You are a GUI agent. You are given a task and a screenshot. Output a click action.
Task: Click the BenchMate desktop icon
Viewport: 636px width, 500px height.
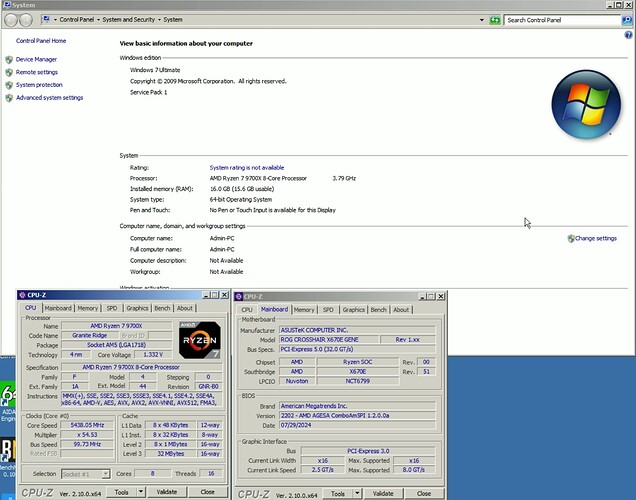8,456
